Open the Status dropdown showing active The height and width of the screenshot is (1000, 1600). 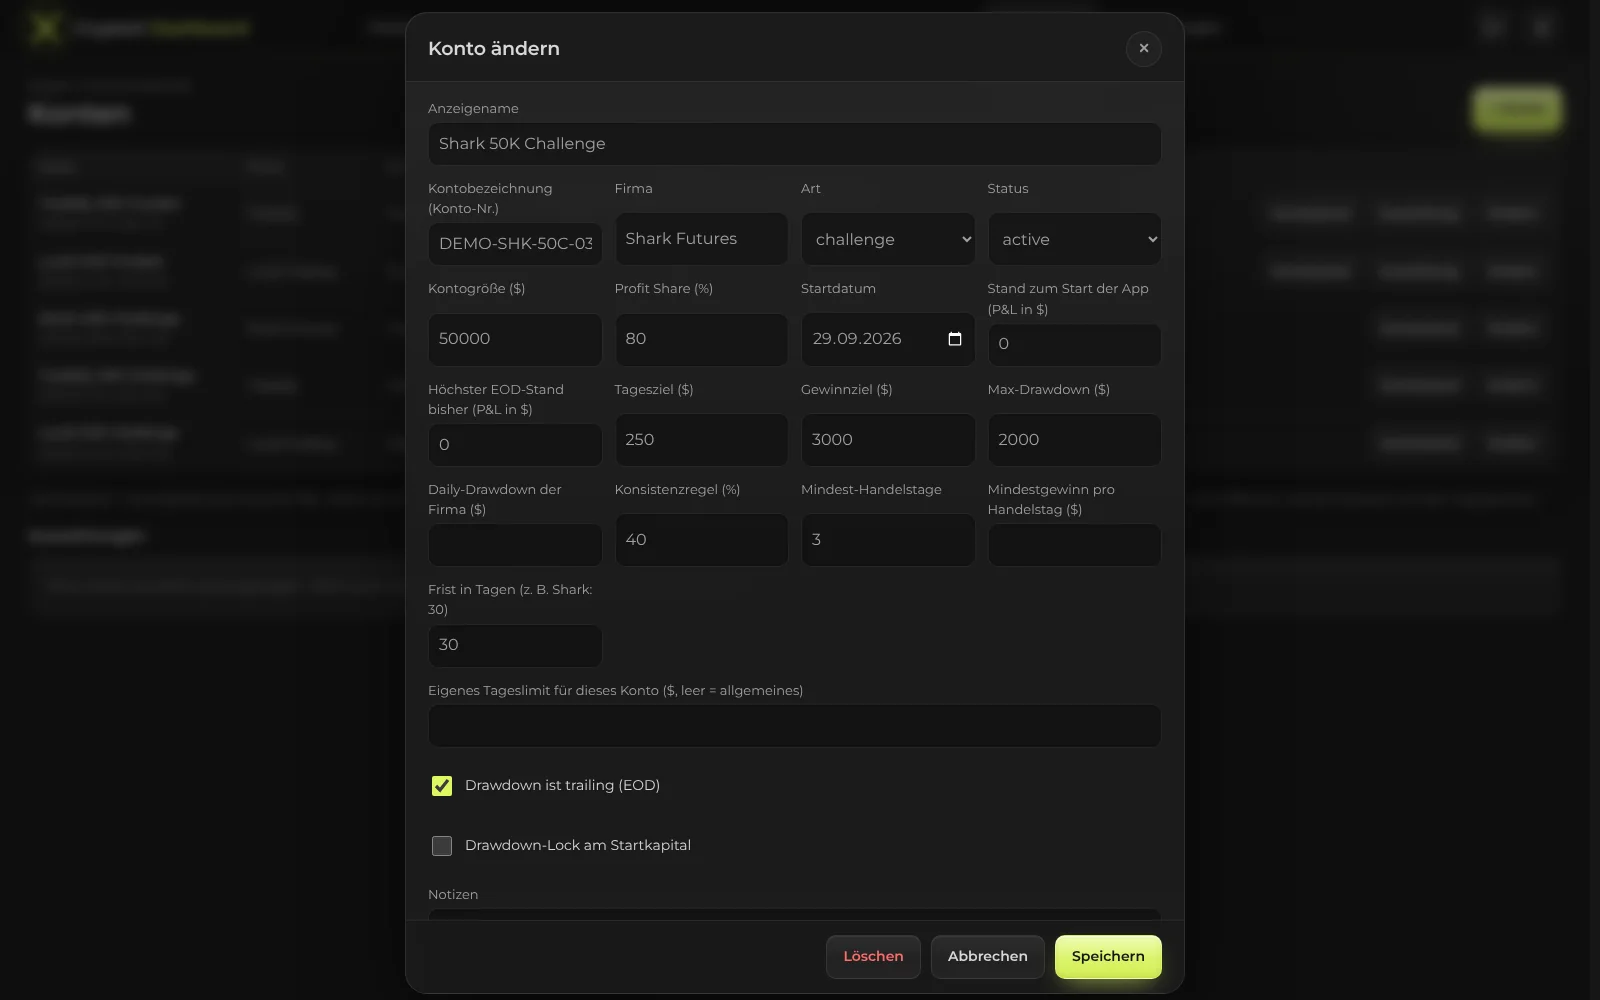1074,239
